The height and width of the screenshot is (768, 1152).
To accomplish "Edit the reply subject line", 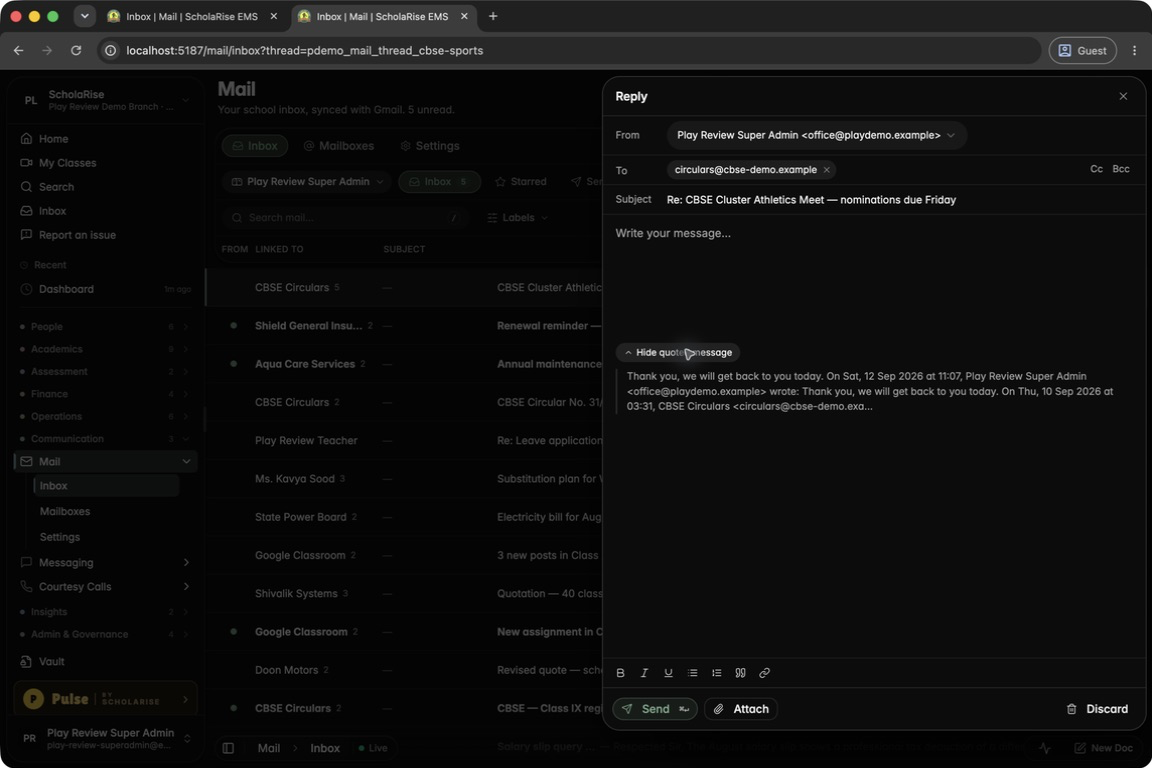I will (x=899, y=200).
